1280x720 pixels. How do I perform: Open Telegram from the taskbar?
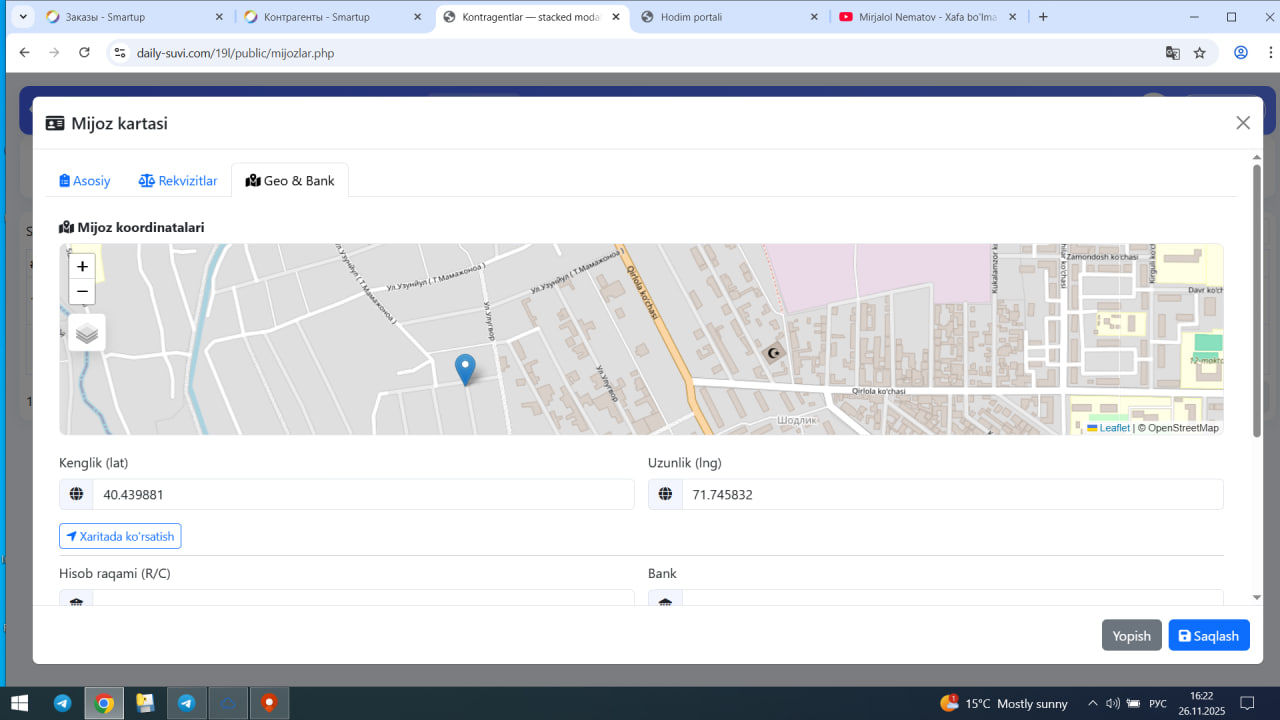click(x=62, y=703)
